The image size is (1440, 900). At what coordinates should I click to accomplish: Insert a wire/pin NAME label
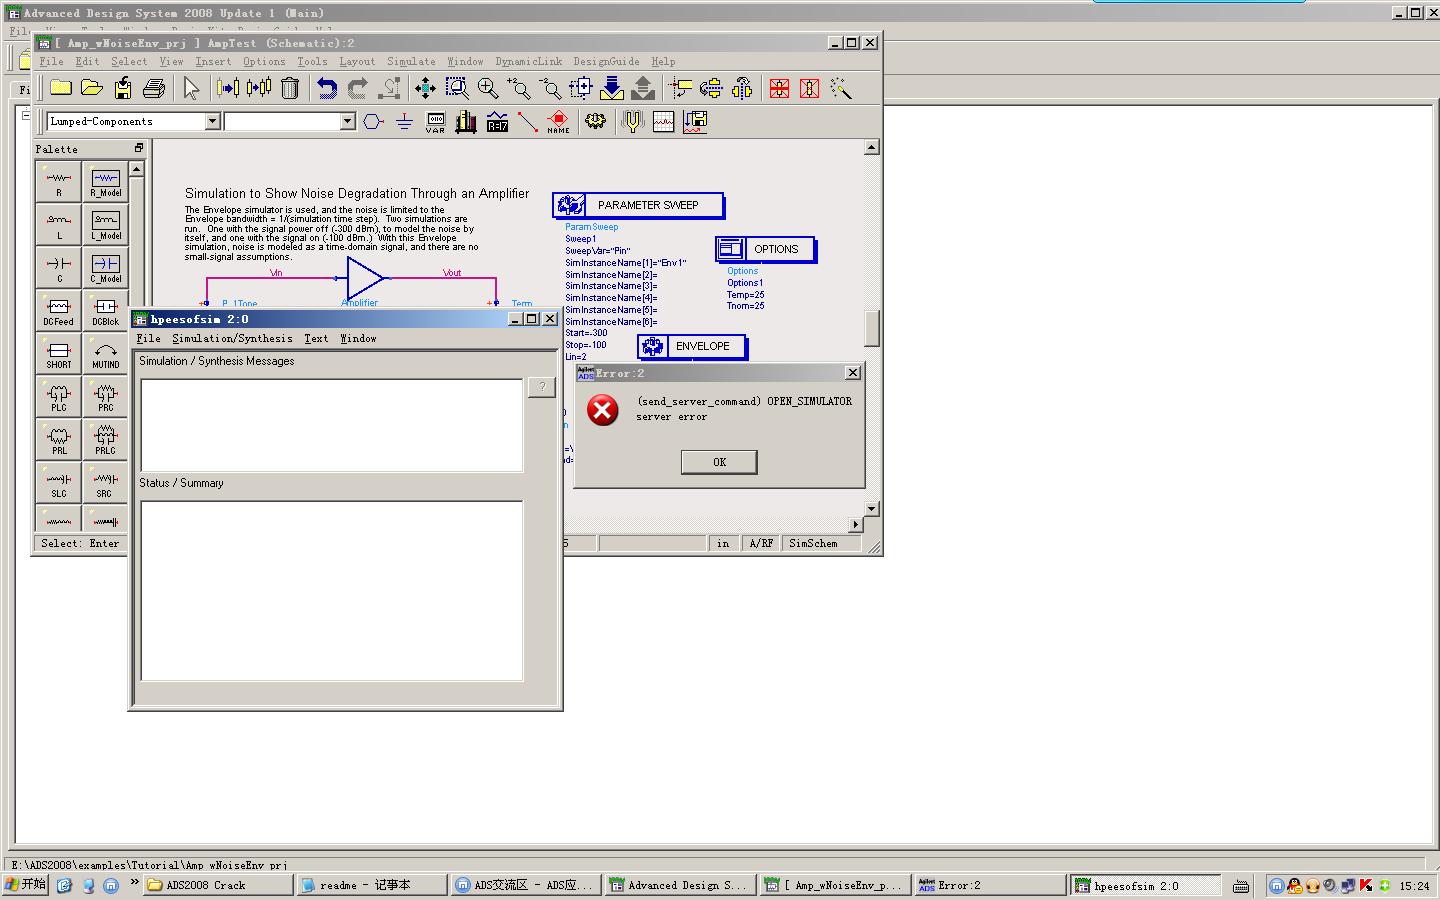[x=558, y=121]
